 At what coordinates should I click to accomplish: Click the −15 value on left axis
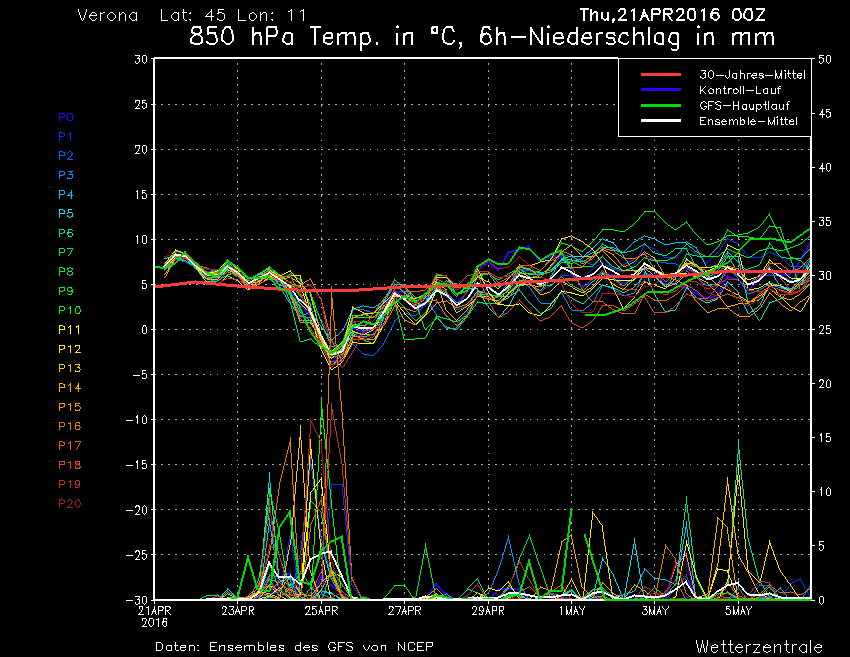click(137, 465)
